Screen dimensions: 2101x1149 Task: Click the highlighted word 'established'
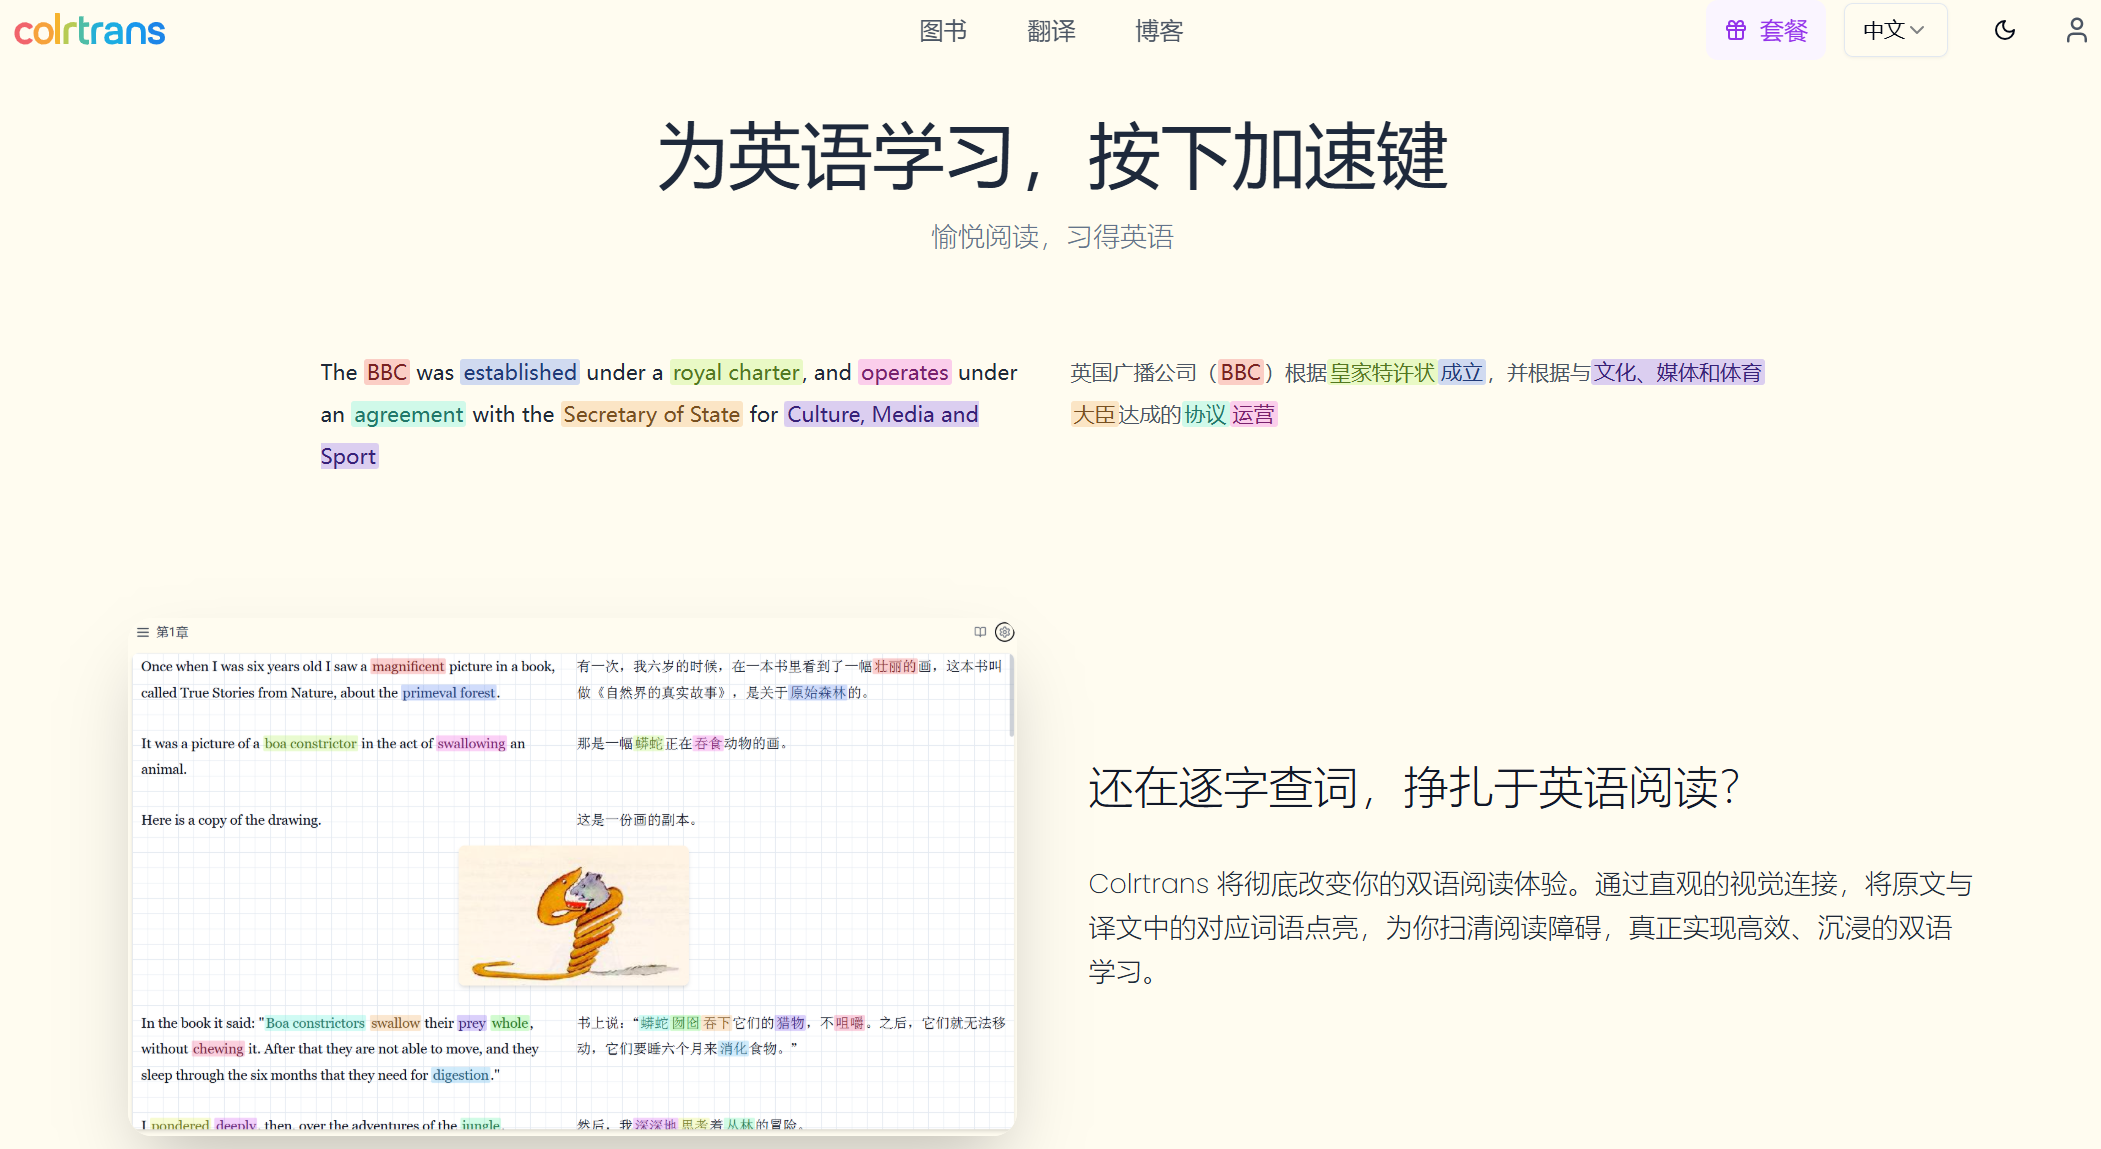point(519,372)
